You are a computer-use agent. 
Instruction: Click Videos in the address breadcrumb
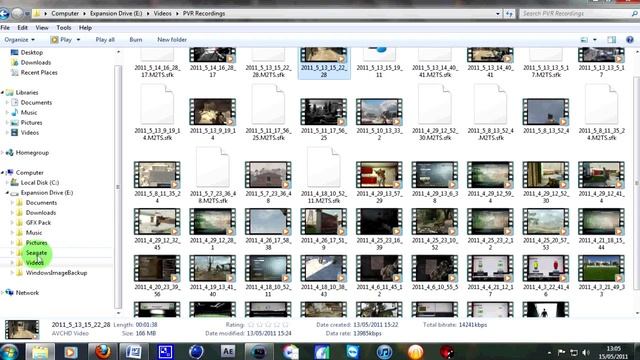162,13
